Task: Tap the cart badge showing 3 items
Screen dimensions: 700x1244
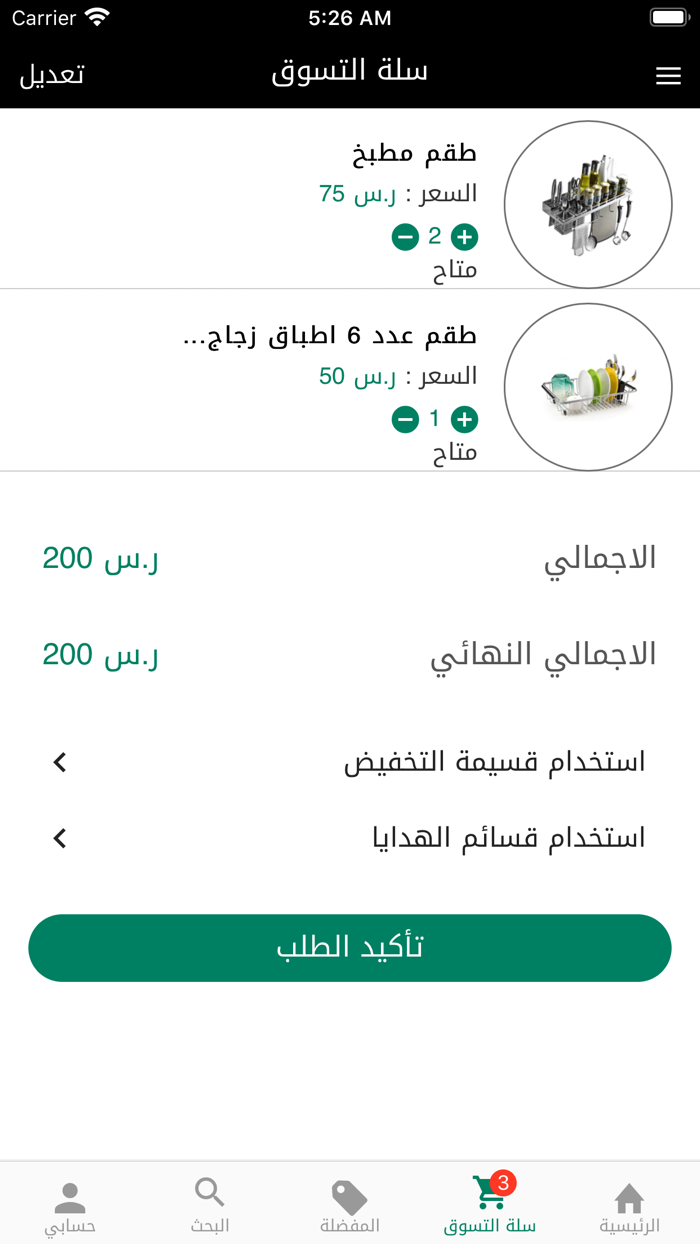Action: click(501, 1181)
